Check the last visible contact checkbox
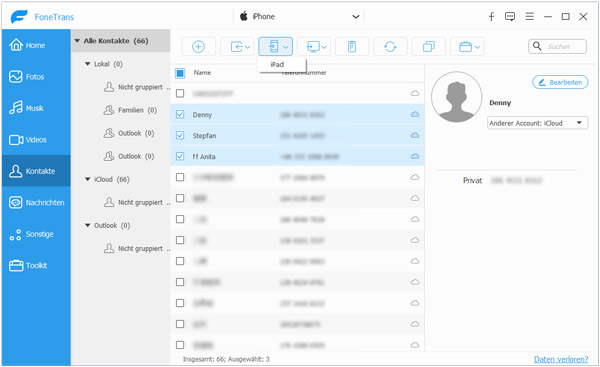This screenshot has height=367, width=600. (x=180, y=345)
